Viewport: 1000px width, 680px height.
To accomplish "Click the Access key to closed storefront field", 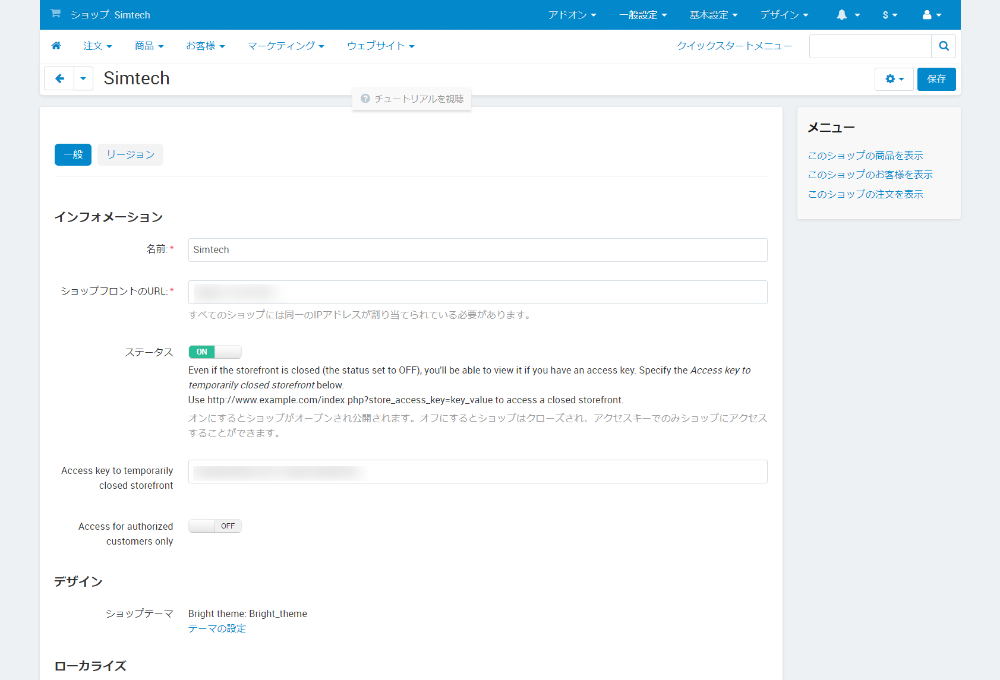I will pyautogui.click(x=478, y=471).
